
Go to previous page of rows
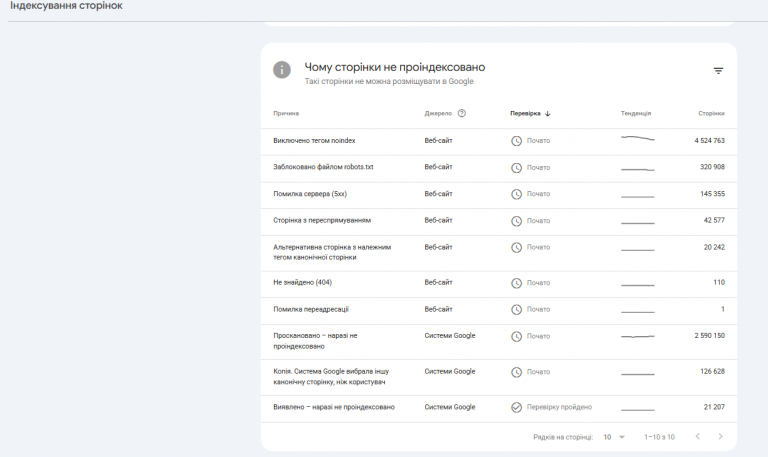click(x=697, y=436)
